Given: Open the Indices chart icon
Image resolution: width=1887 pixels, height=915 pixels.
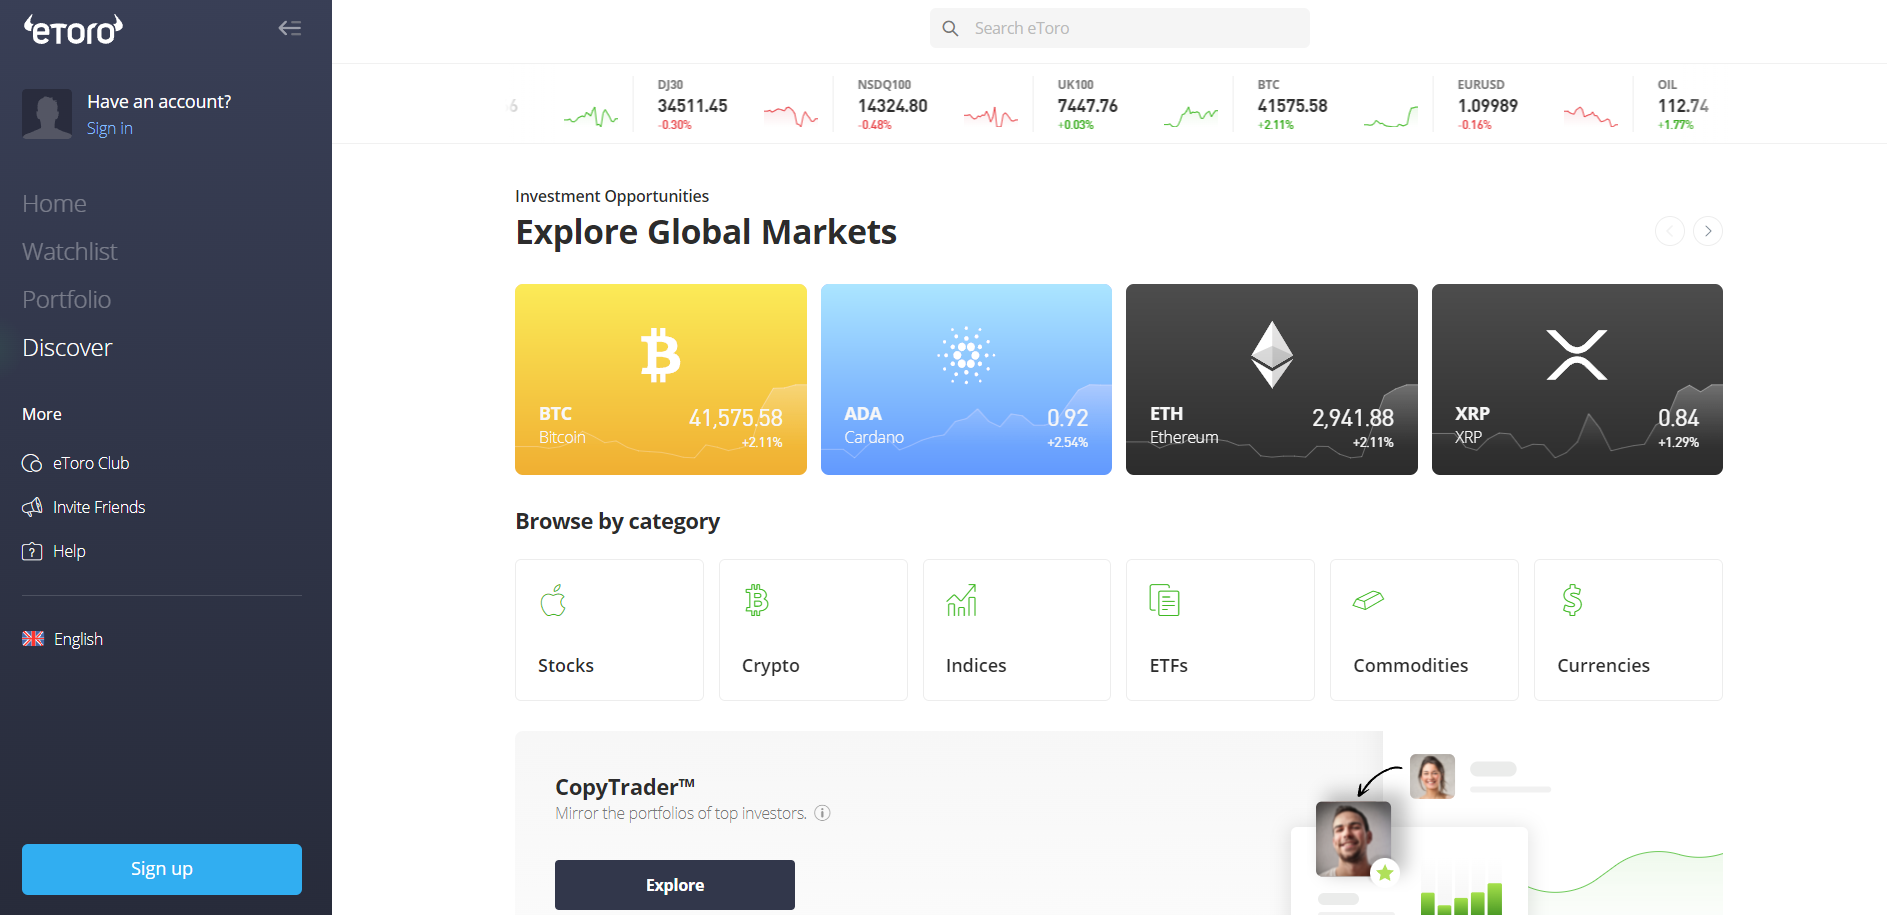Looking at the screenshot, I should (x=961, y=600).
